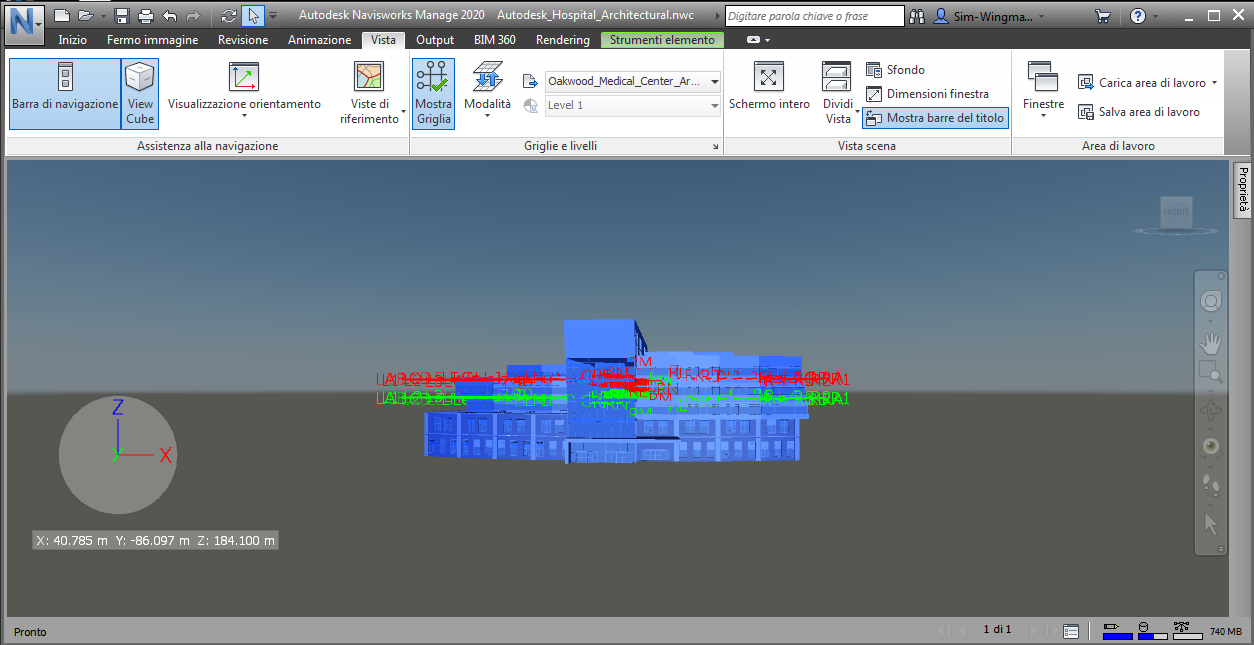Click the 1 di 1 sheet counter
1254x645 pixels.
pos(997,630)
